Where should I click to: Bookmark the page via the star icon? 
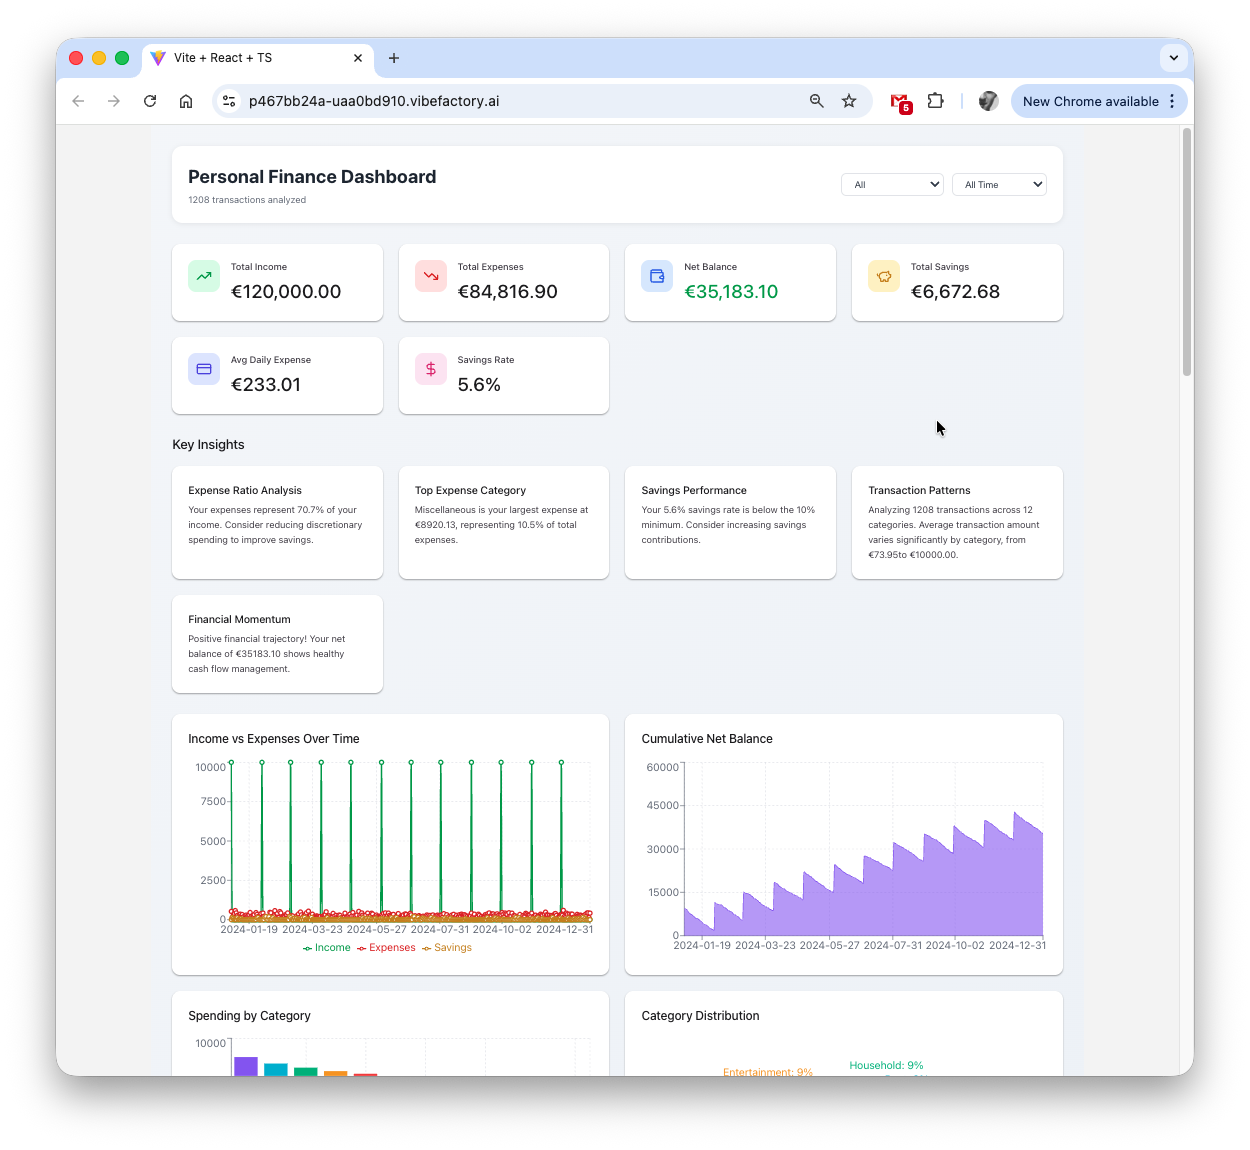coord(849,101)
